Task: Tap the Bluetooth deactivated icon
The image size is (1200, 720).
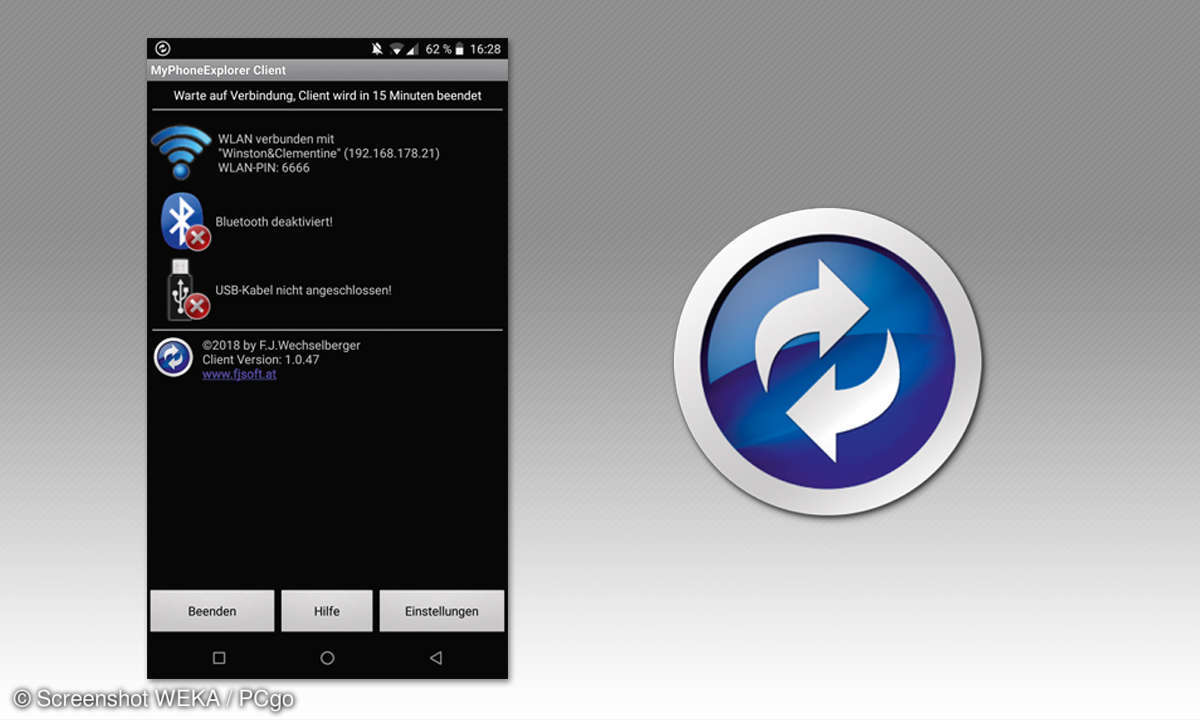Action: coord(185,222)
